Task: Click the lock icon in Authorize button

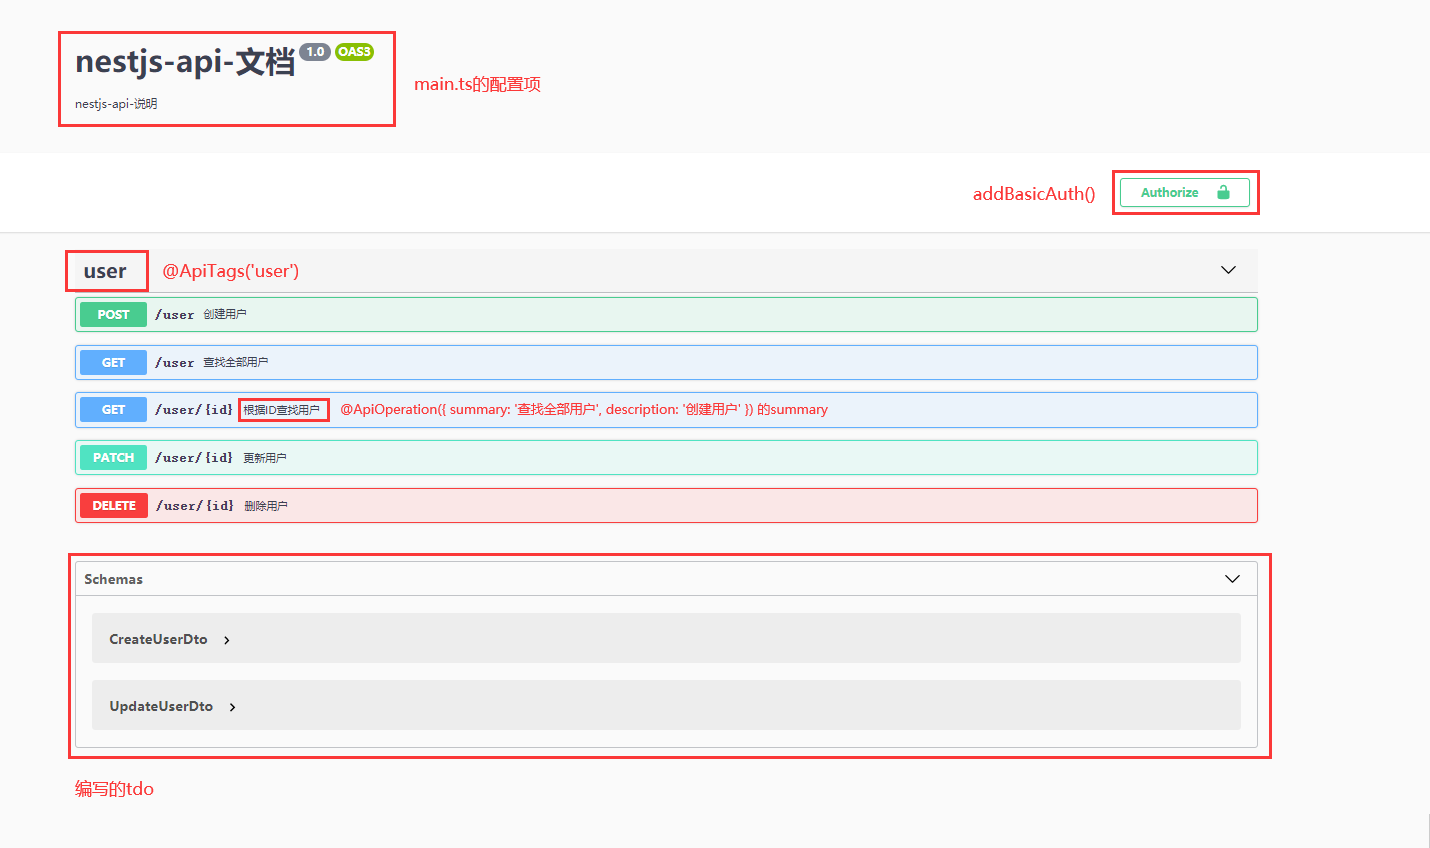Action: point(1223,192)
